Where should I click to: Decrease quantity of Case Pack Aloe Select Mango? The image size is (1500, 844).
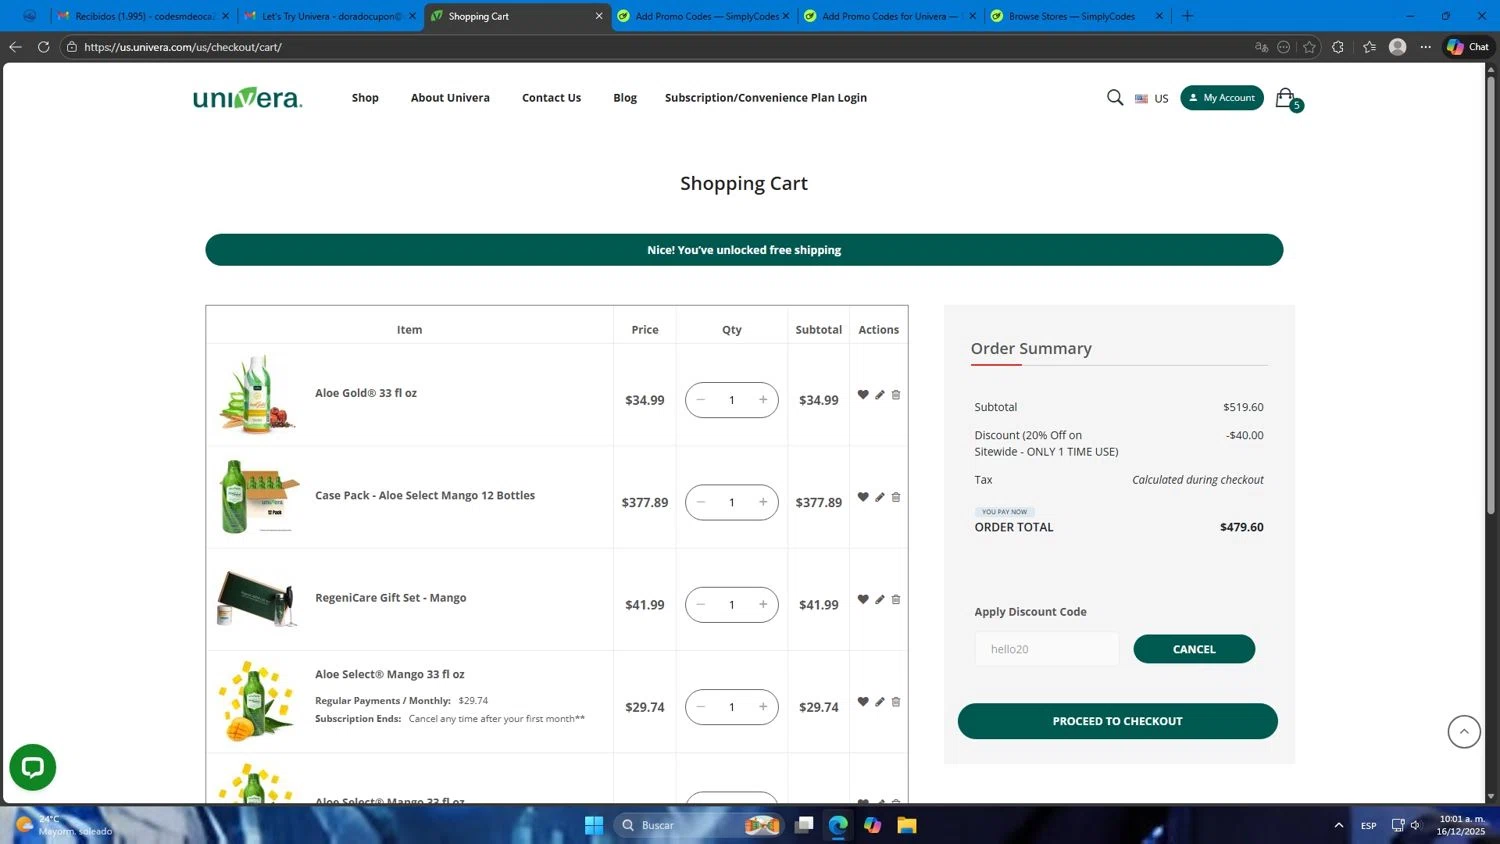(x=701, y=502)
